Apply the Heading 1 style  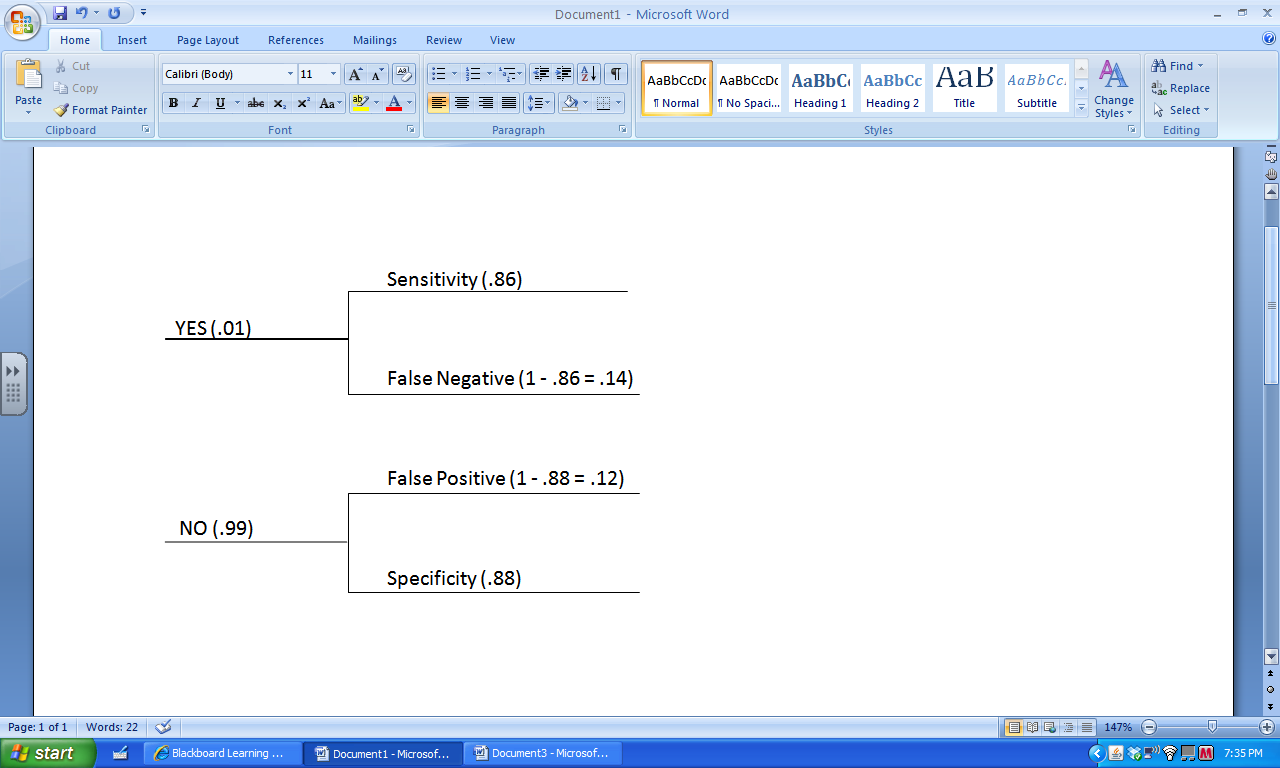[820, 88]
